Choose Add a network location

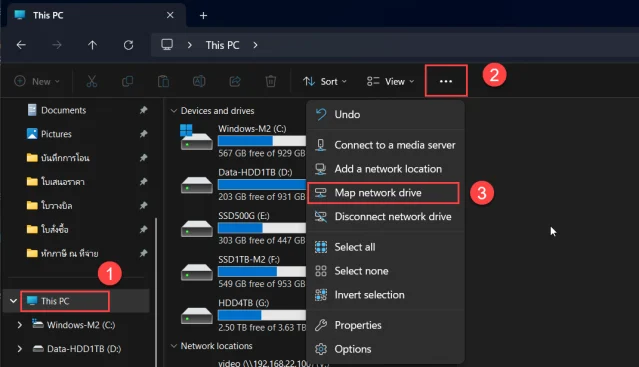pyautogui.click(x=385, y=169)
